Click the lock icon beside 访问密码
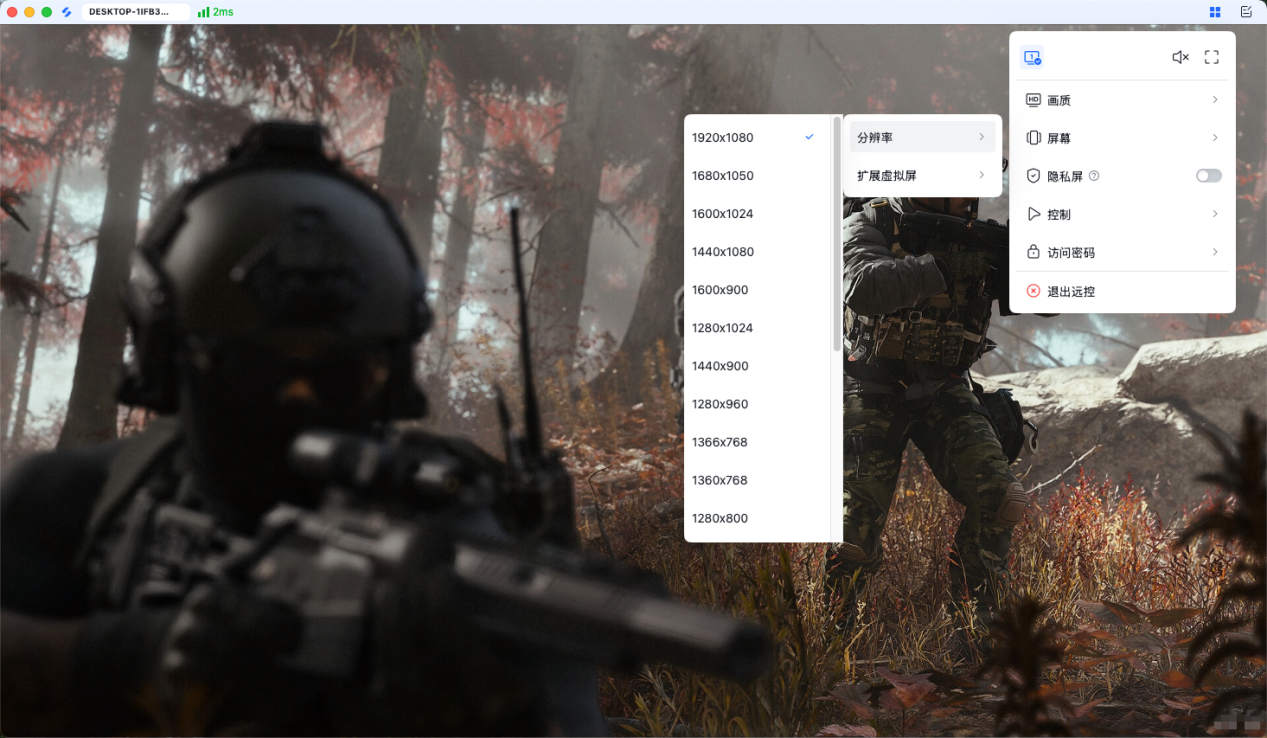 (x=1034, y=252)
